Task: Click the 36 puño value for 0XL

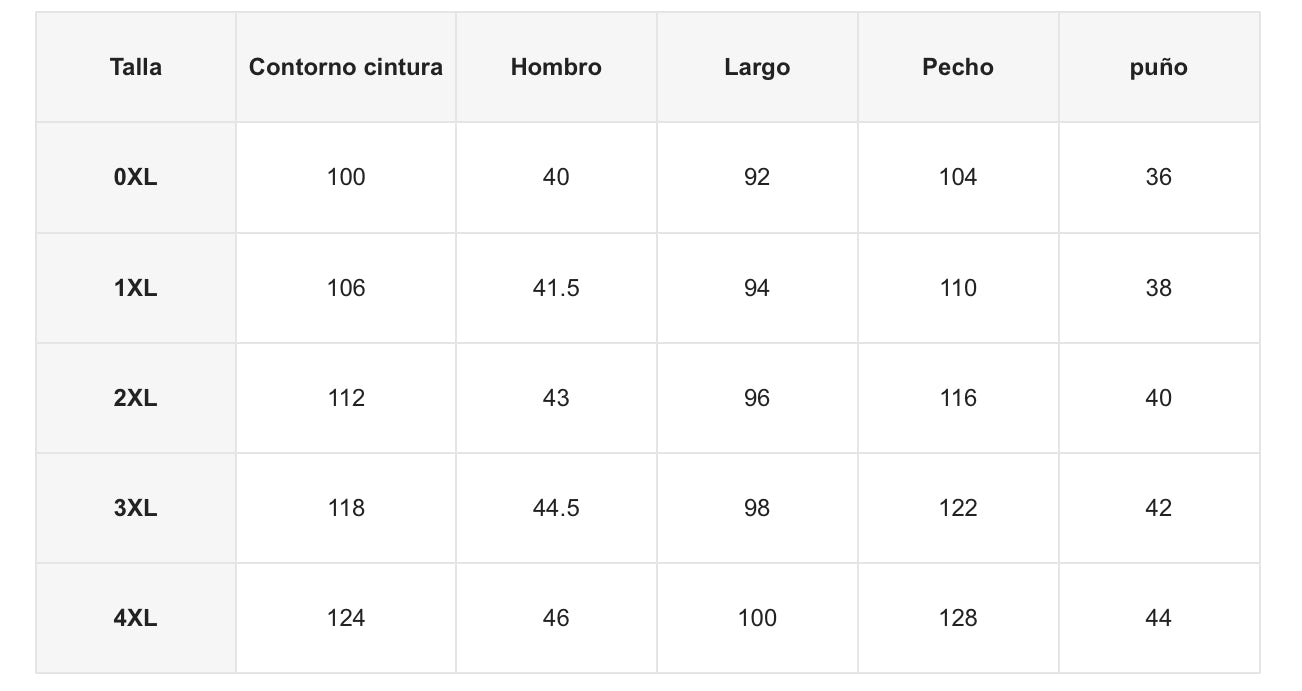Action: pos(1158,177)
